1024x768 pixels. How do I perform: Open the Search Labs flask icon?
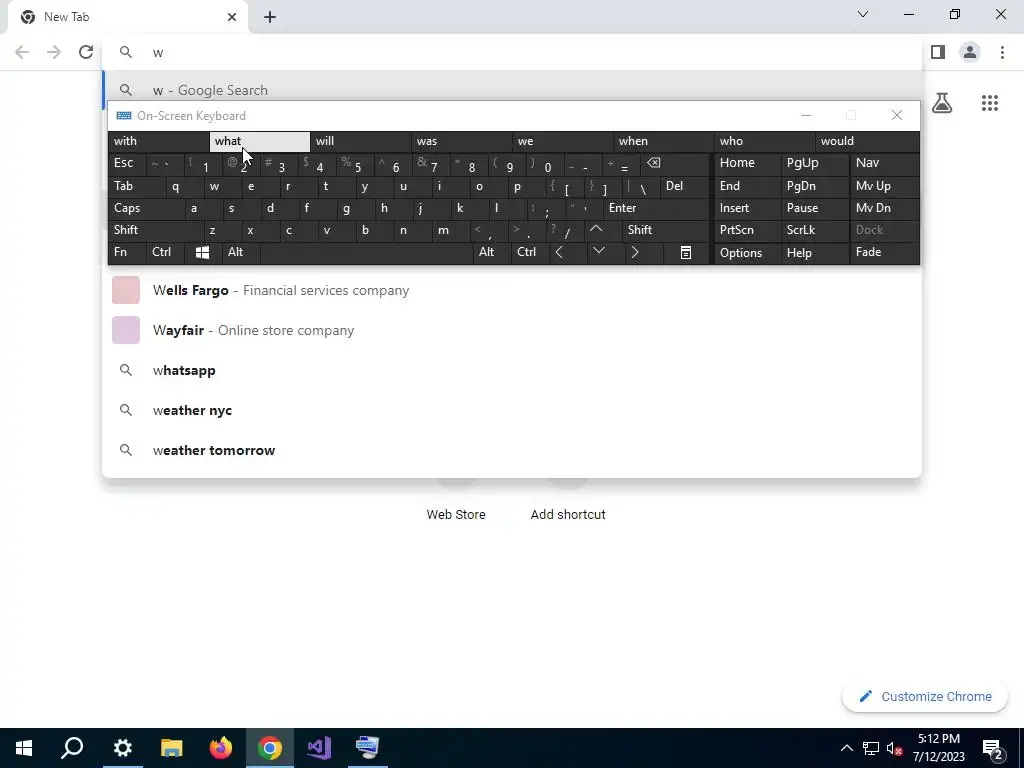(942, 103)
